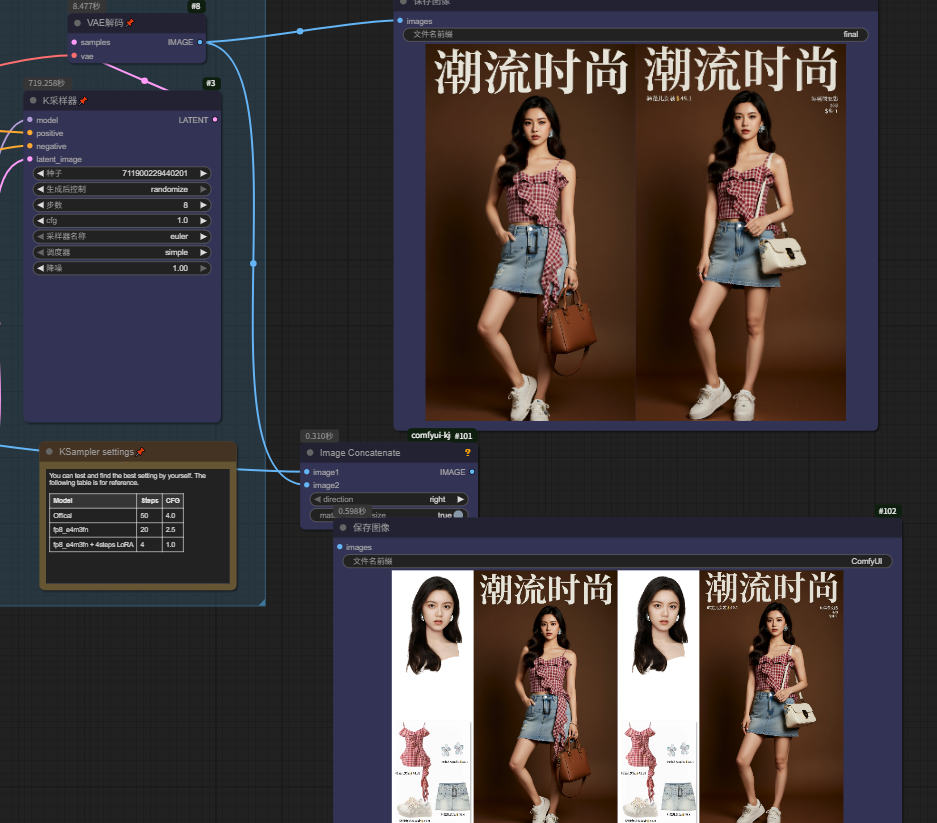
Task: Increase cfg with its right arrow
Action: (204, 221)
